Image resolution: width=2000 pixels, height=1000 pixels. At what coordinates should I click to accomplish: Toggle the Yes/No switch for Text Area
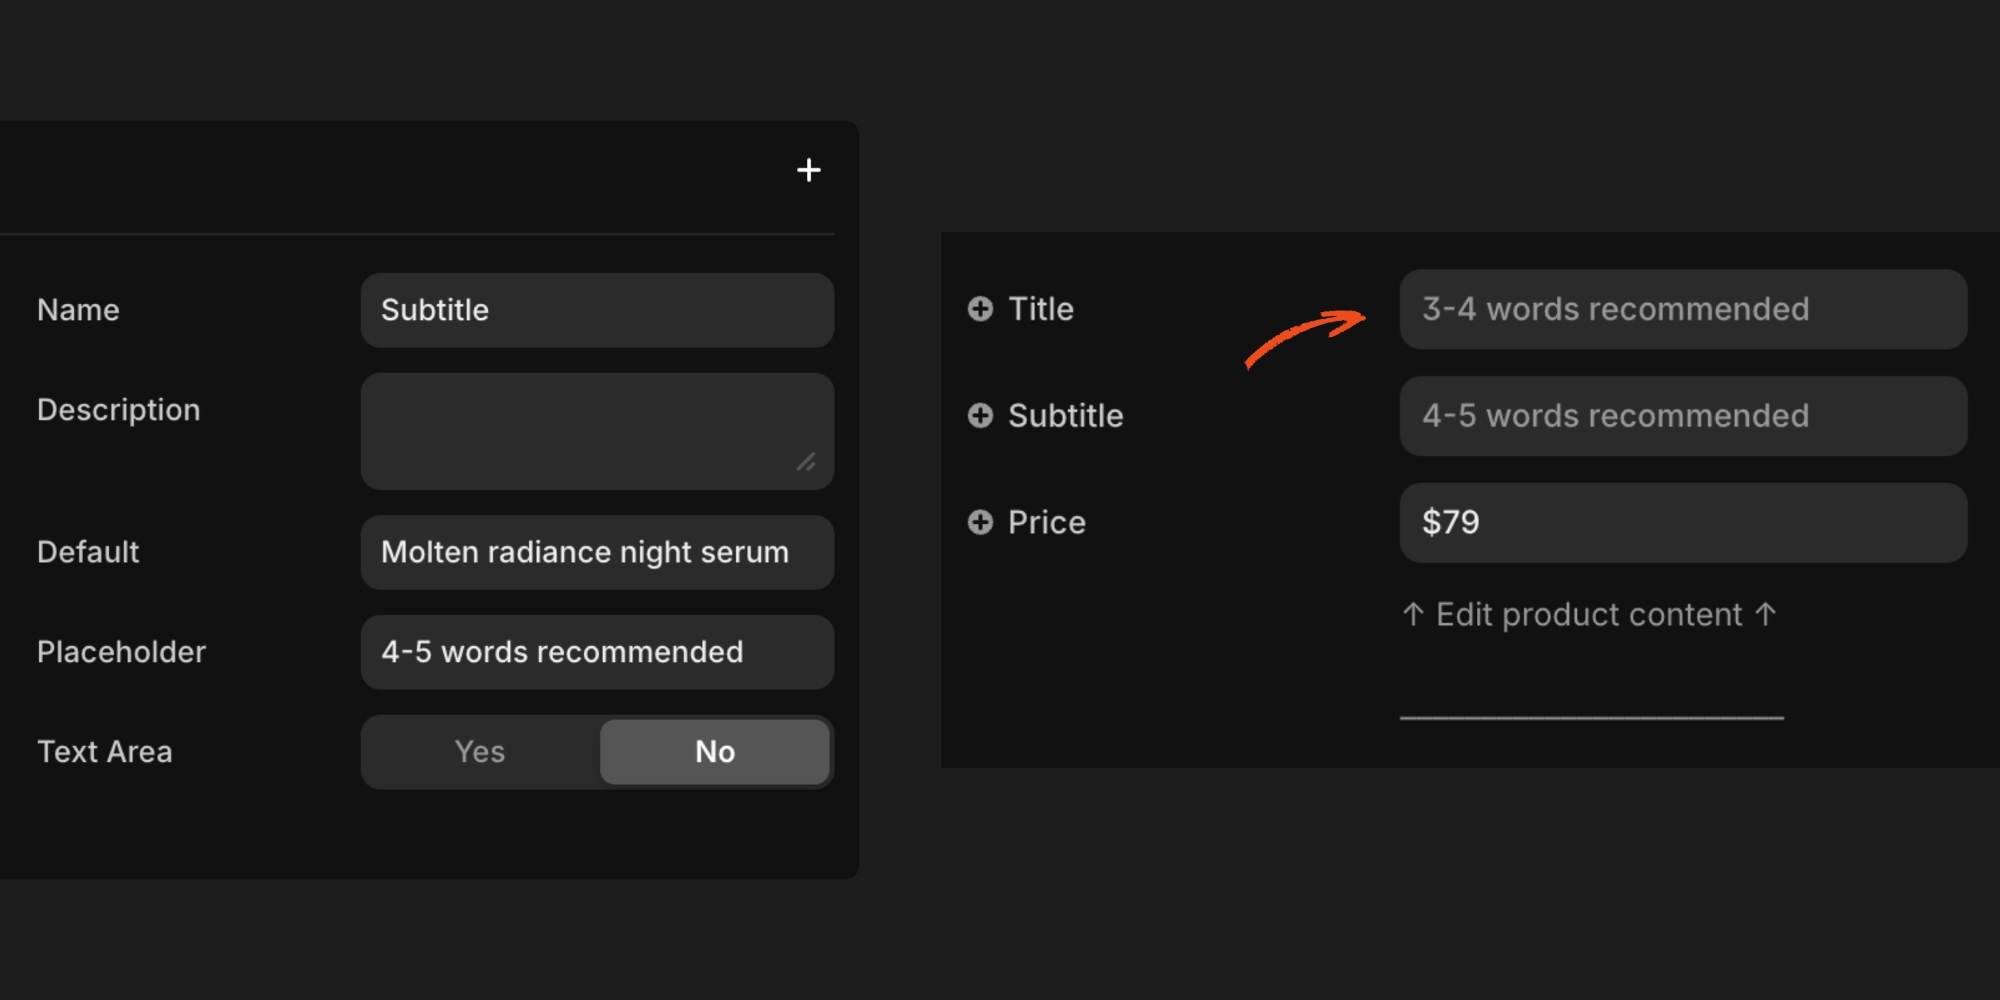[597, 751]
